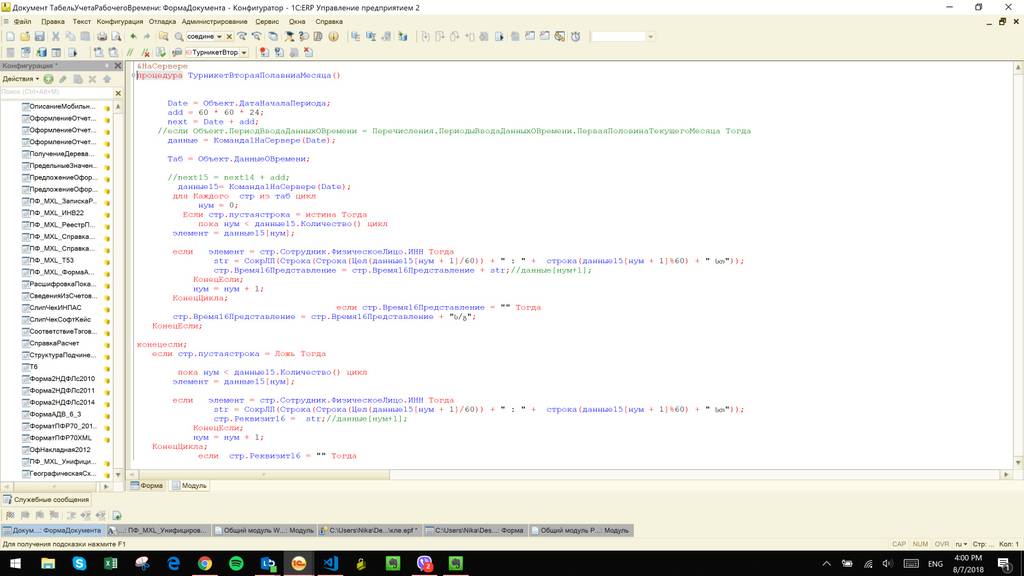Open the Правка menu
The width and height of the screenshot is (1024, 576).
pyautogui.click(x=53, y=22)
